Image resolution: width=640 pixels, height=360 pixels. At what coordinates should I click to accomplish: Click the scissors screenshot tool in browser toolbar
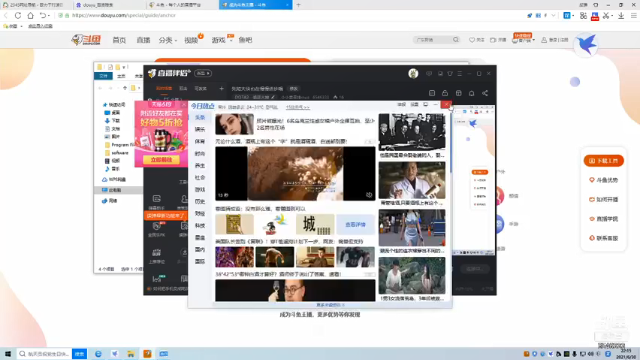[606, 16]
